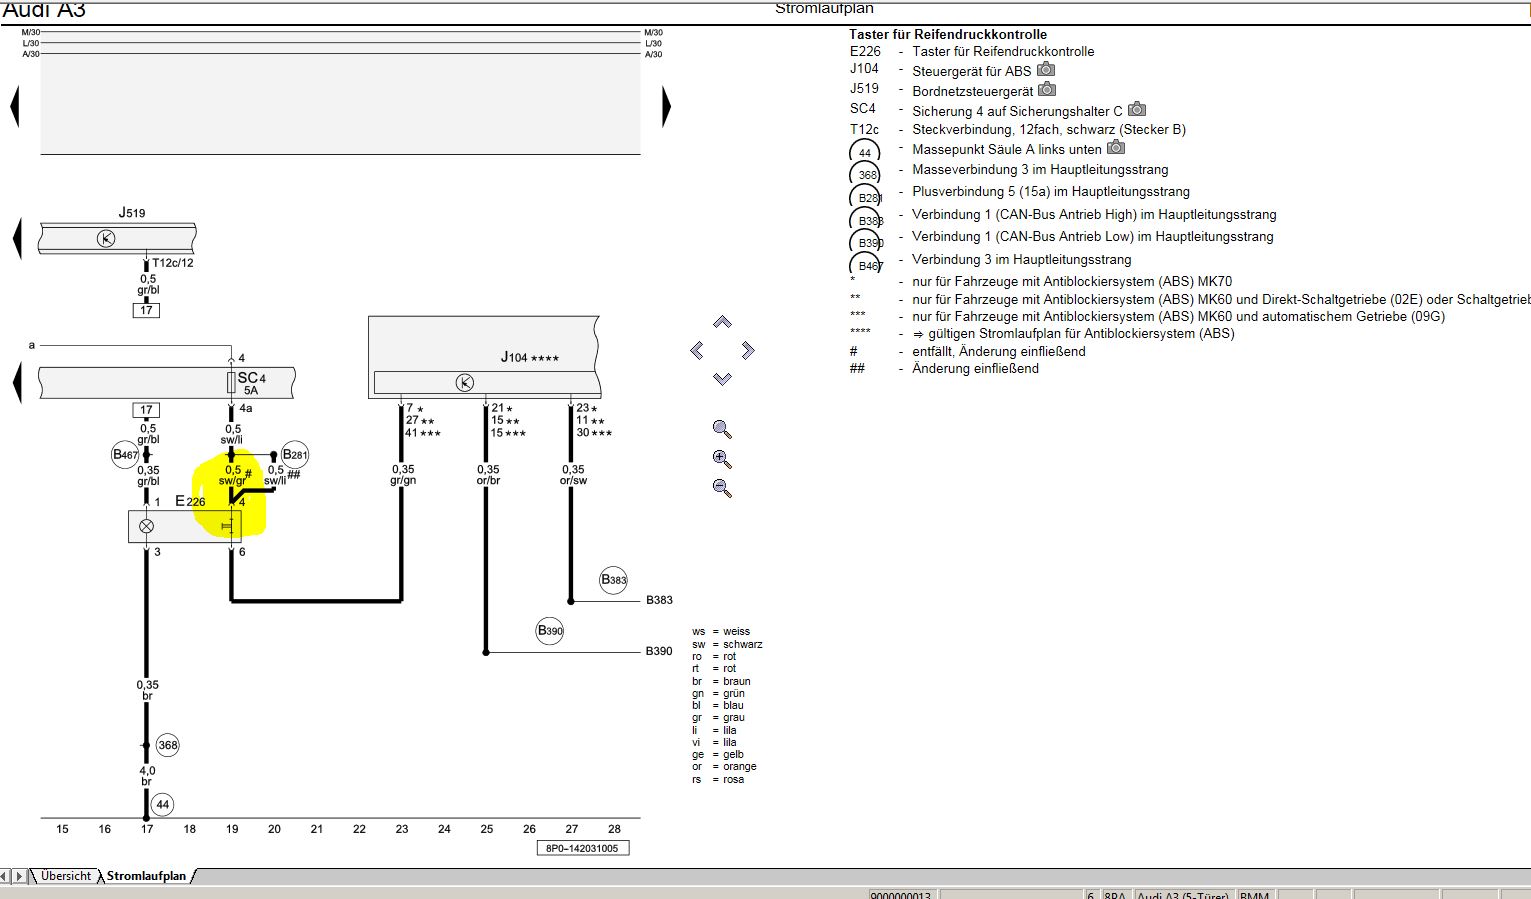Click ground connection circle 368 in diagram

coord(168,745)
